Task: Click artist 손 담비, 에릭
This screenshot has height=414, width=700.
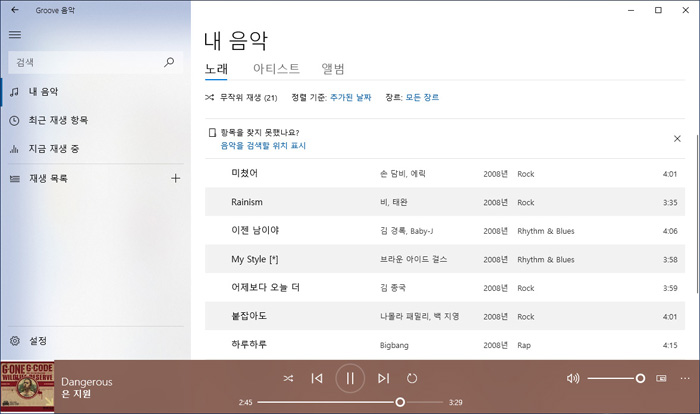Action: (403, 174)
